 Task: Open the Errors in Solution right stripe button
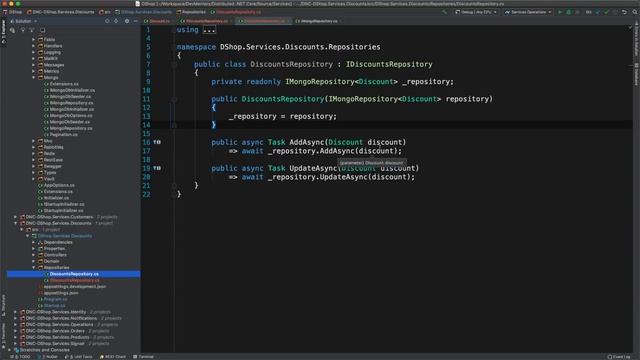click(636, 39)
